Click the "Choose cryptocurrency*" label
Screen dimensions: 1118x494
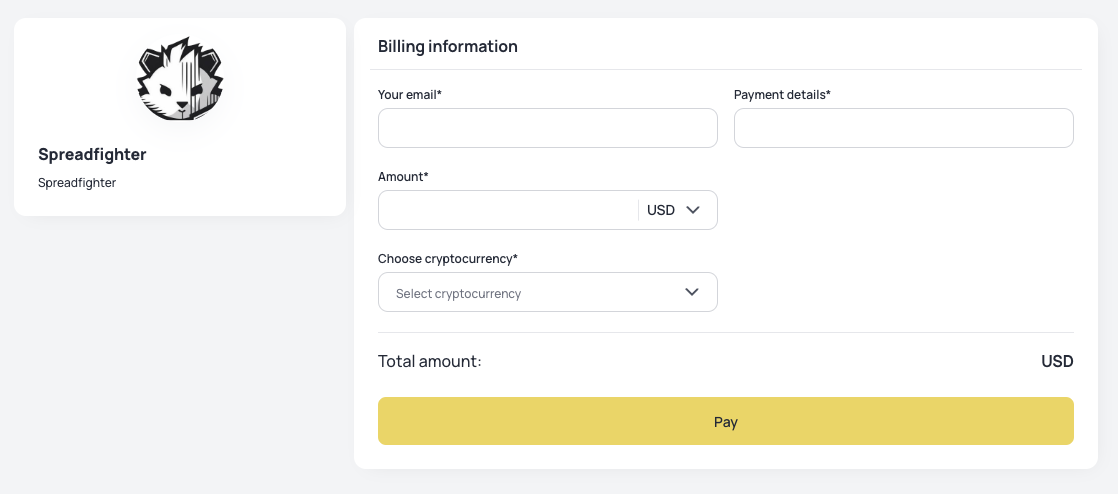[x=448, y=259]
